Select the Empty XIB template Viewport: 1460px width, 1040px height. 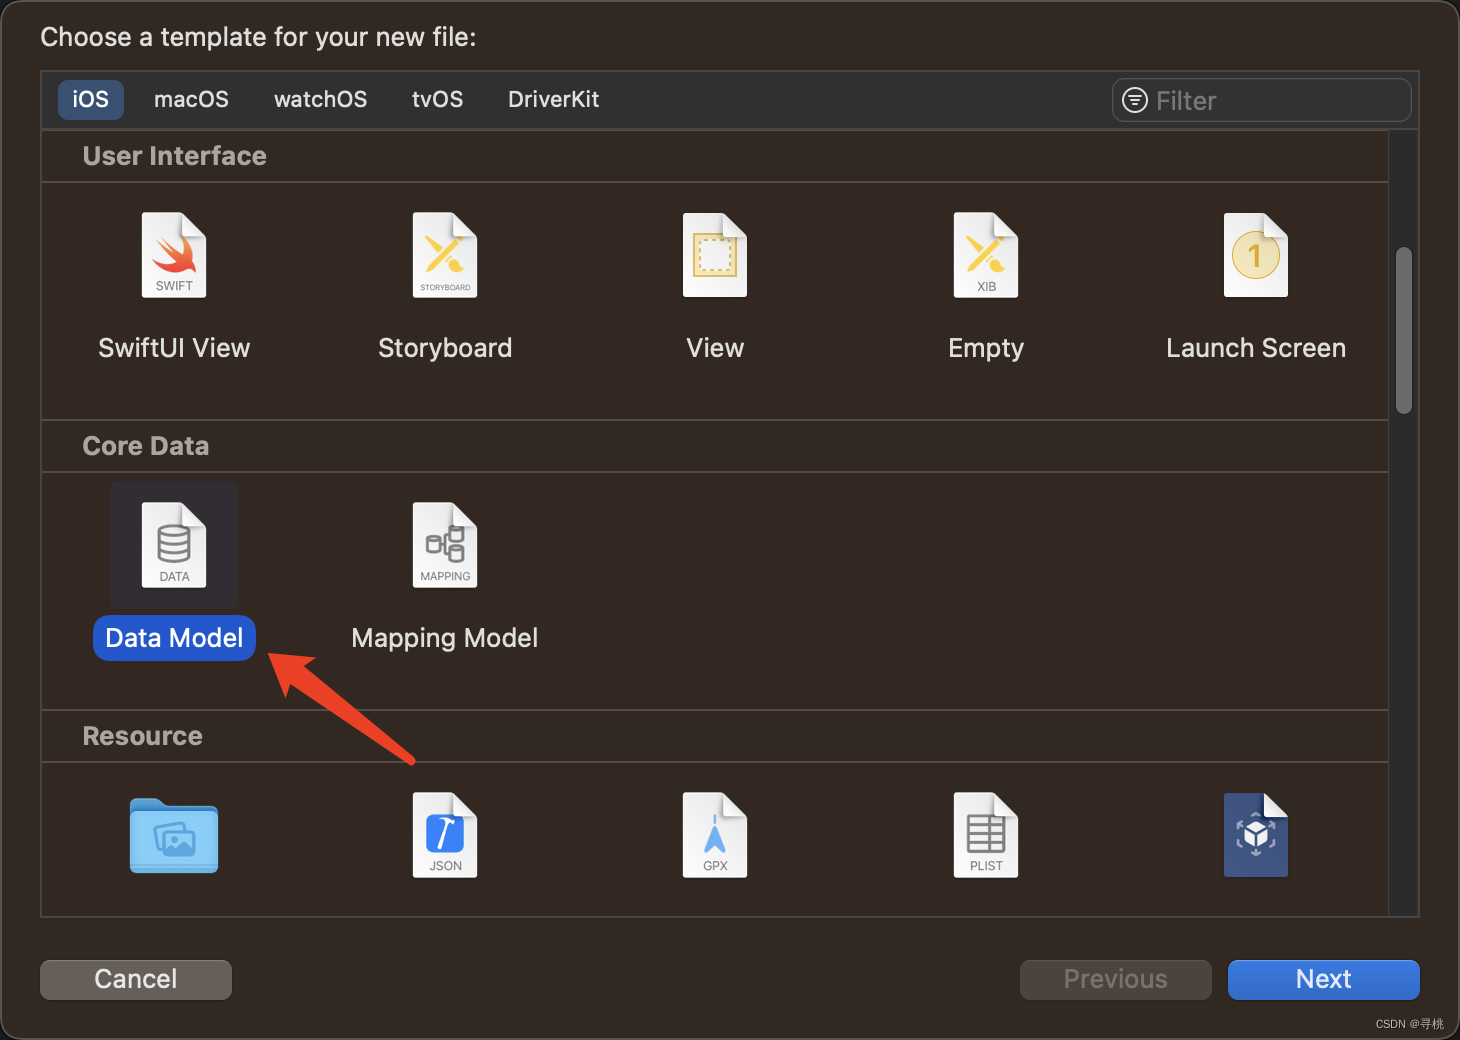(985, 255)
